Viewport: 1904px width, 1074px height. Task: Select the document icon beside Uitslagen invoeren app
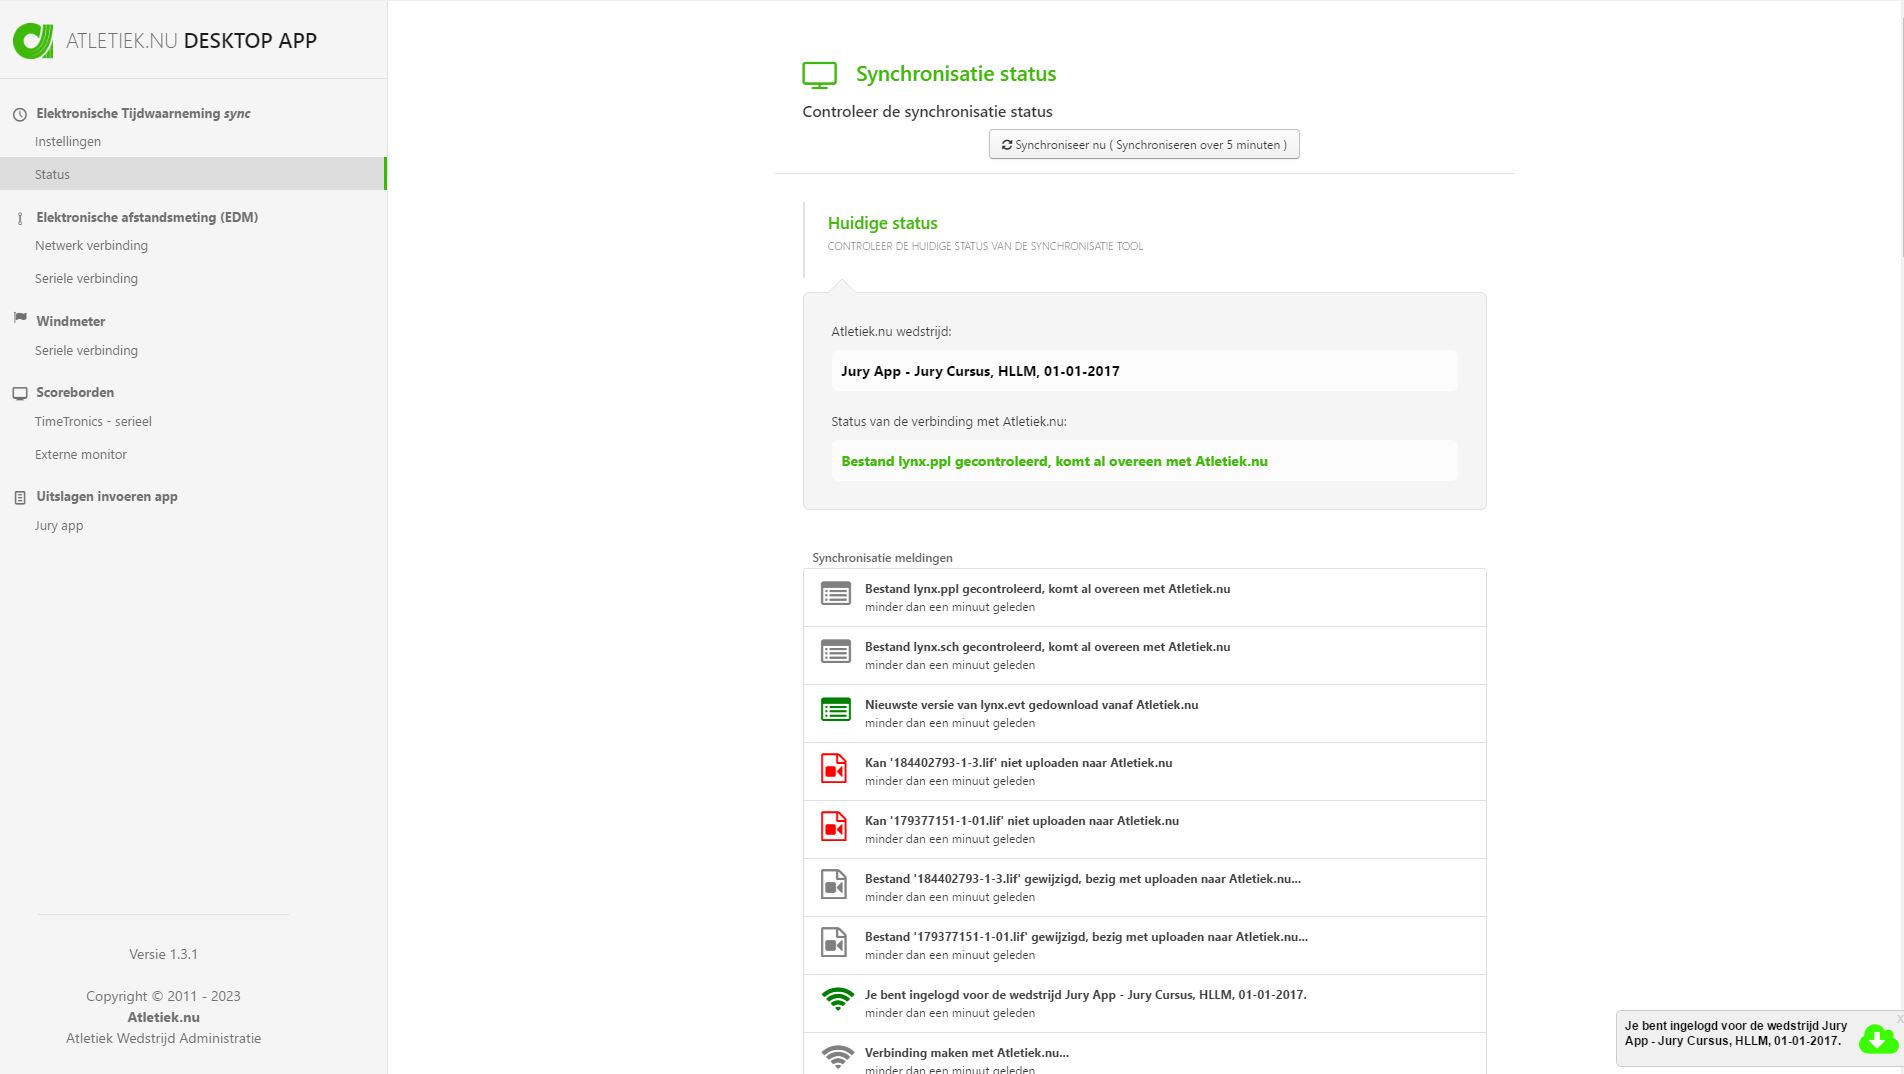tap(19, 496)
